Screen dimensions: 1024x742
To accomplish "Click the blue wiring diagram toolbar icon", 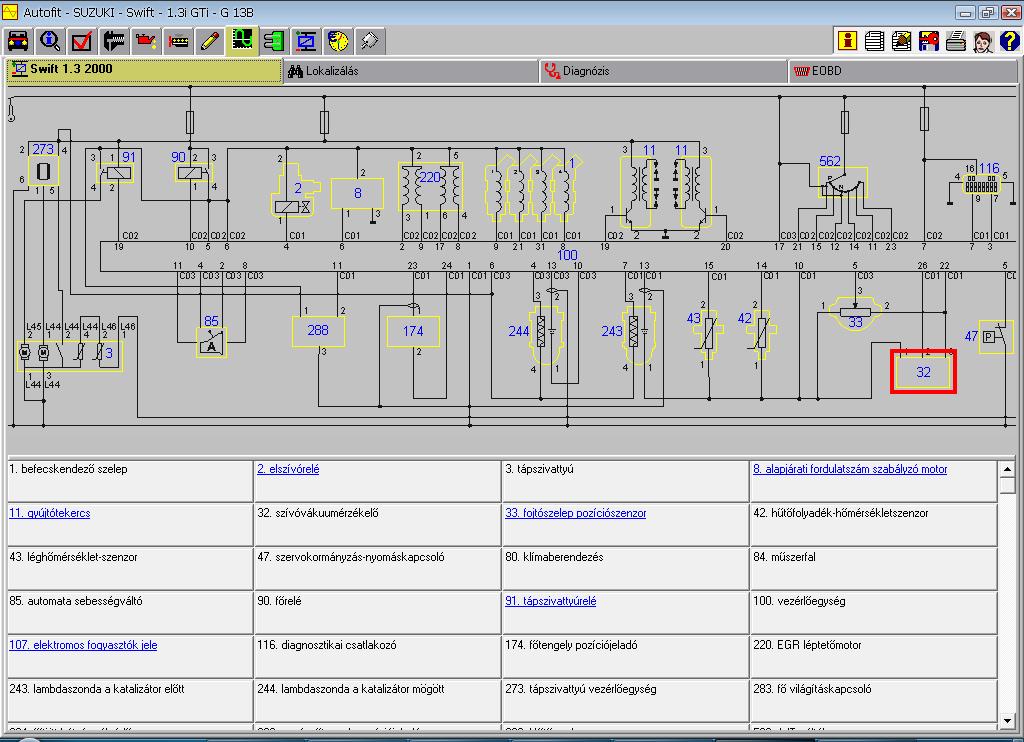I will [x=306, y=41].
